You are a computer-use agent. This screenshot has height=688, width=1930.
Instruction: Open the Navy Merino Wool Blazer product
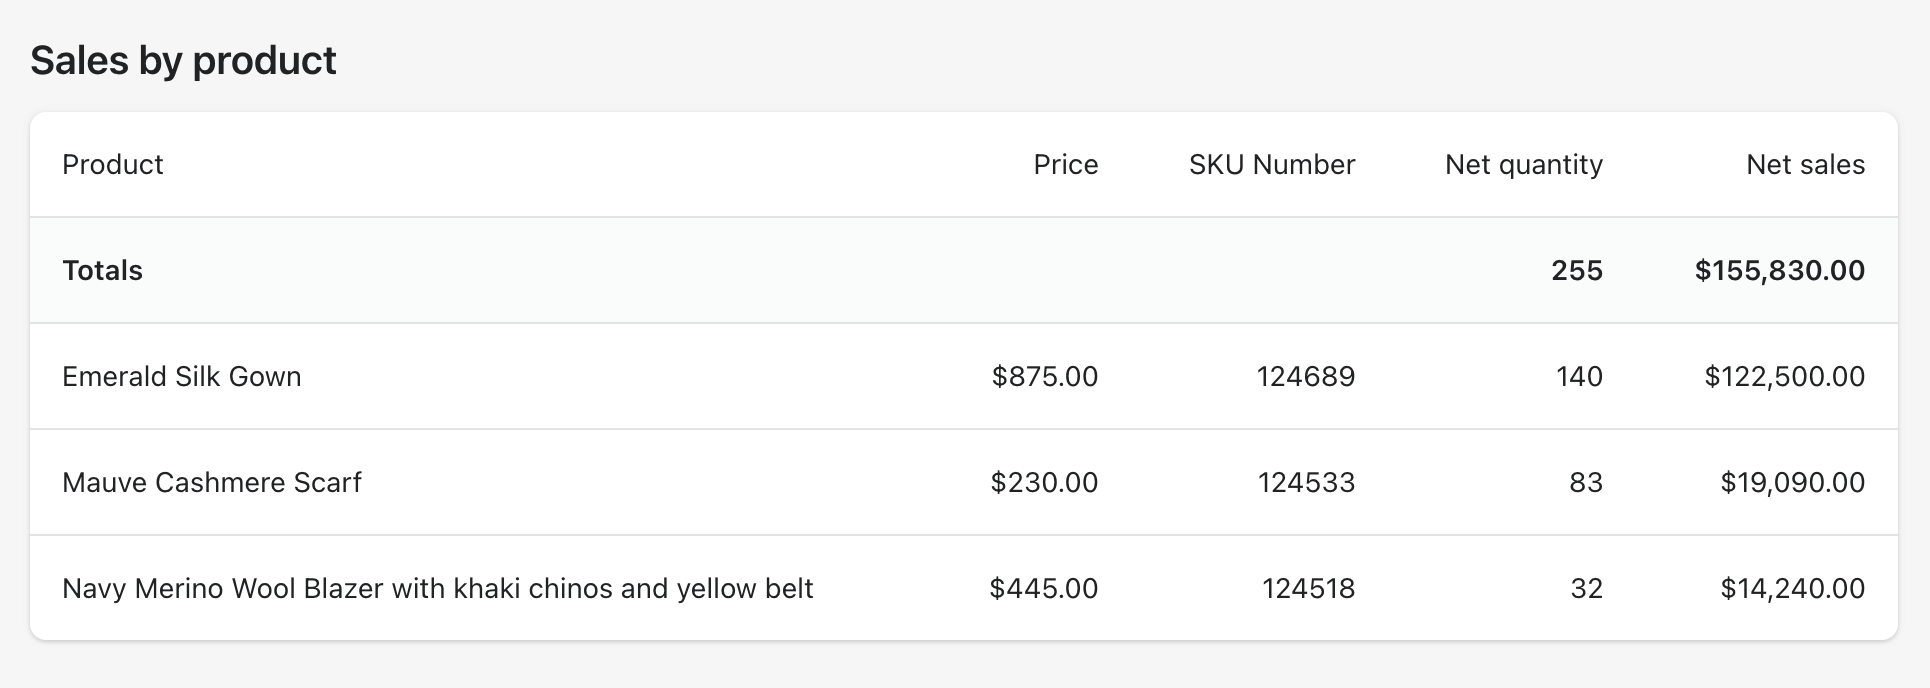coord(437,588)
